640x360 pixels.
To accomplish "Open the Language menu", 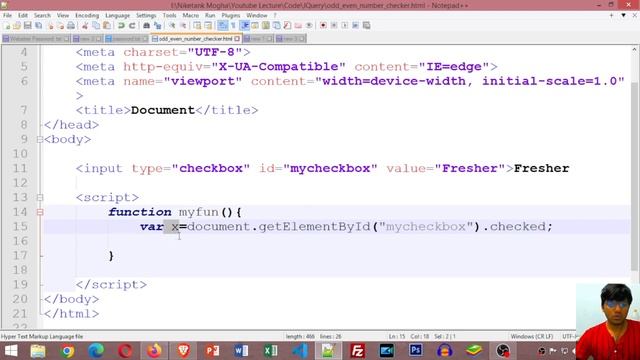I will [x=117, y=15].
